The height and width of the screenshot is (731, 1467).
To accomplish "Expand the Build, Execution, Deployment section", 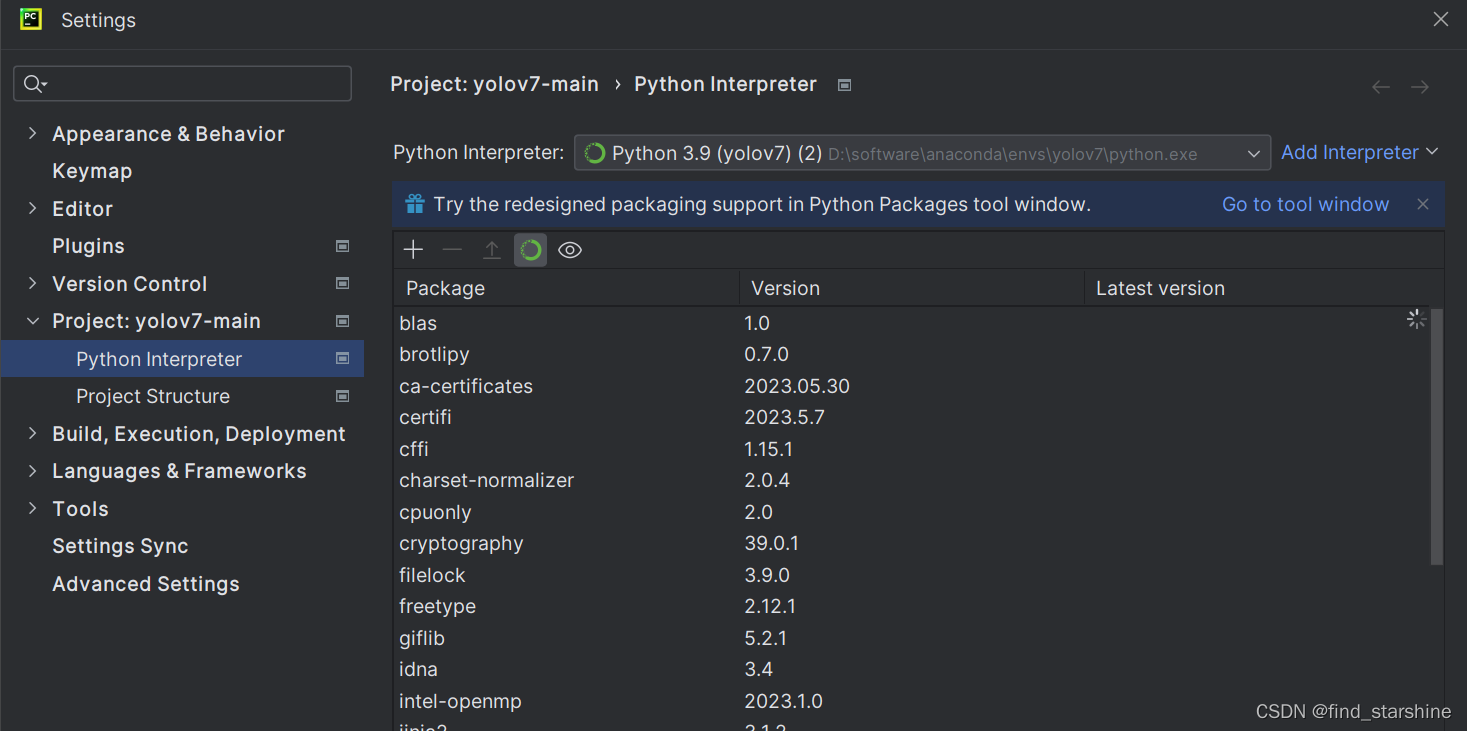I will pyautogui.click(x=32, y=433).
